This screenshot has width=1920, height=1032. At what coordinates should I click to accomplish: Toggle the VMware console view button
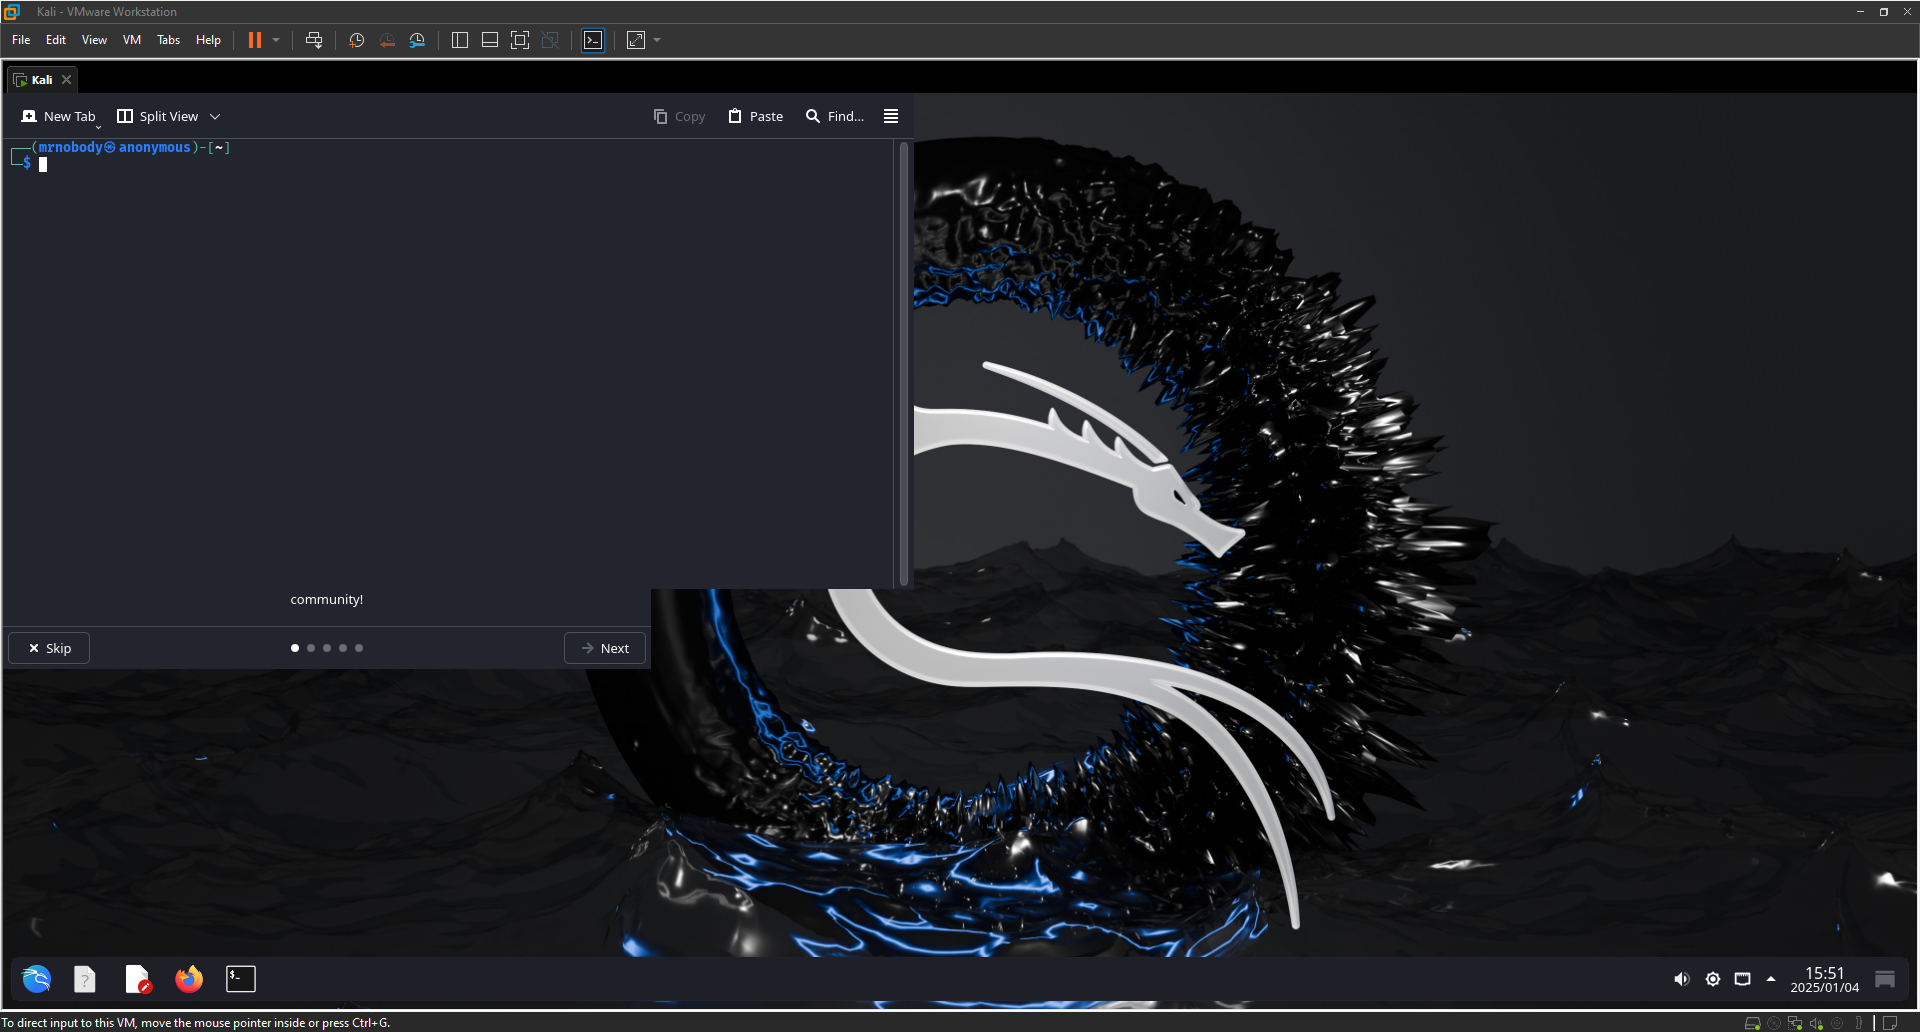tap(593, 40)
